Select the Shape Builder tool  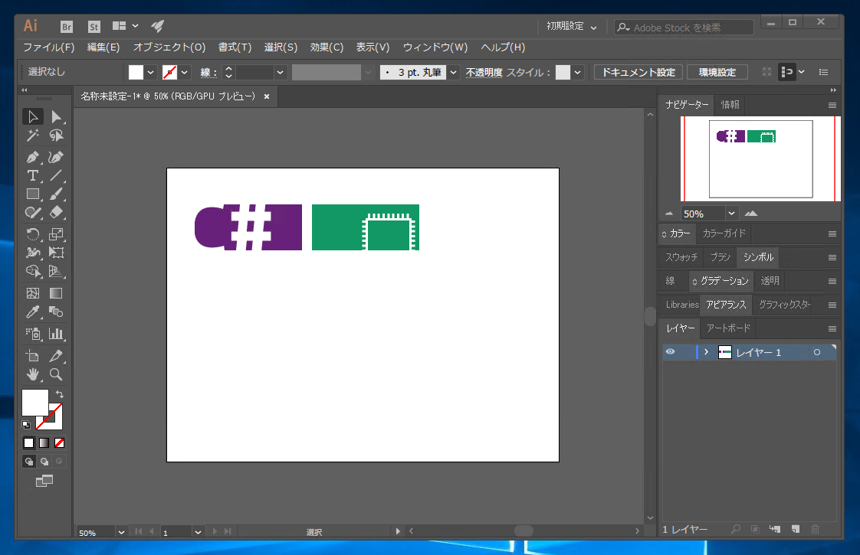[x=33, y=271]
